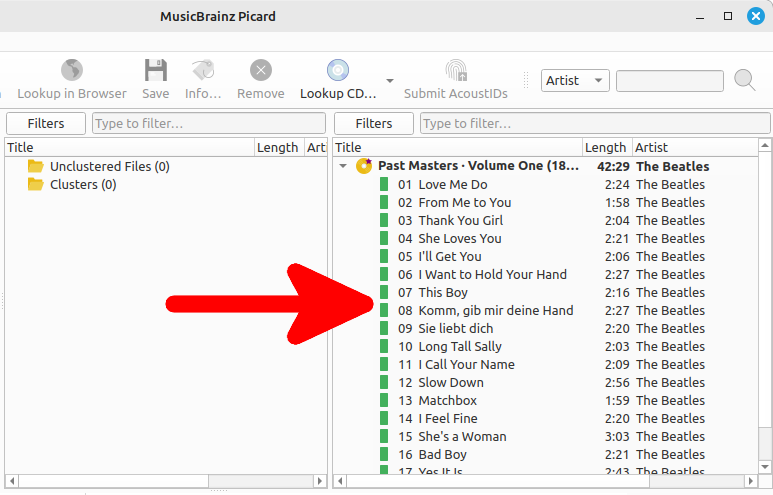Screen dimensions: 773x495
Task: Click green status icon for Thank You Girl
Action: point(384,220)
